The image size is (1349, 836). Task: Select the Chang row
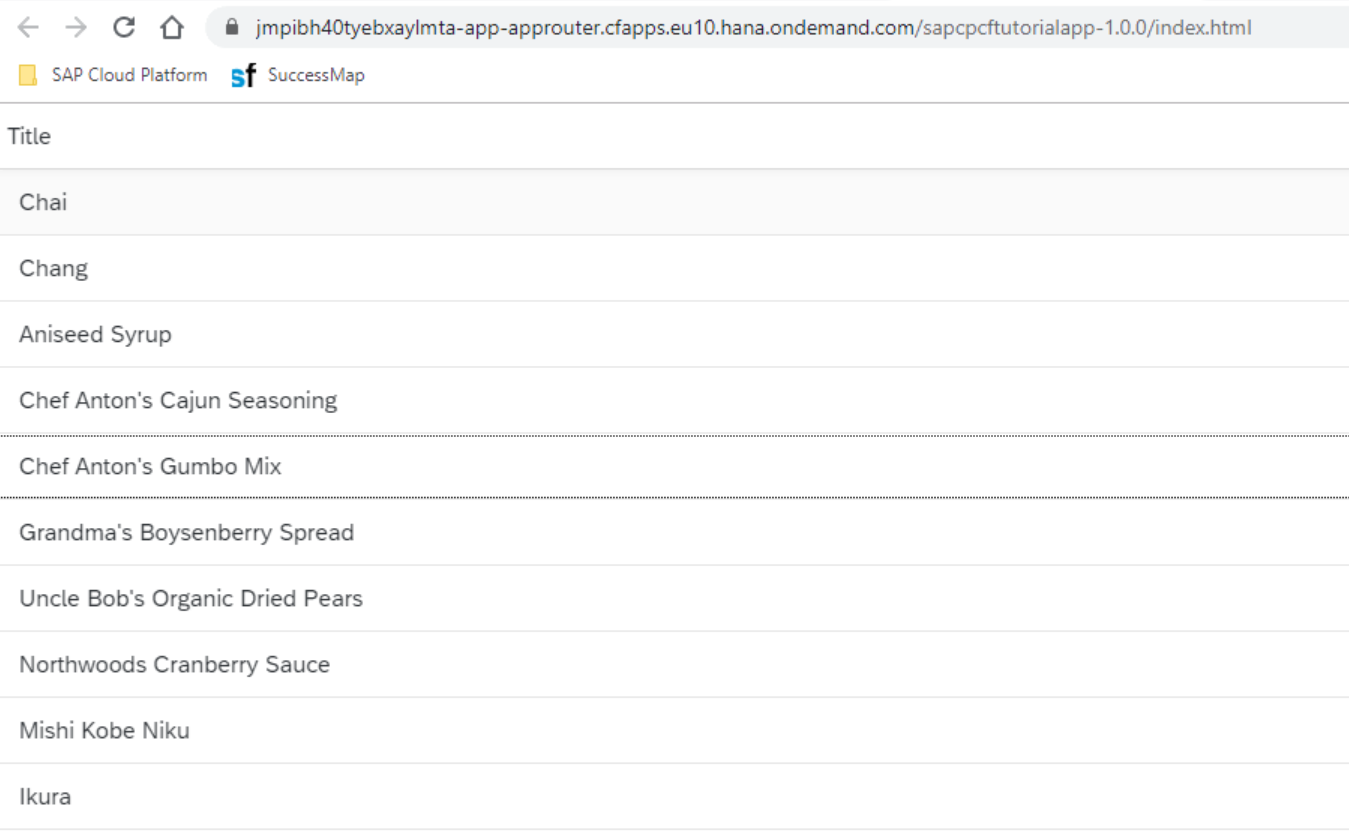click(674, 268)
